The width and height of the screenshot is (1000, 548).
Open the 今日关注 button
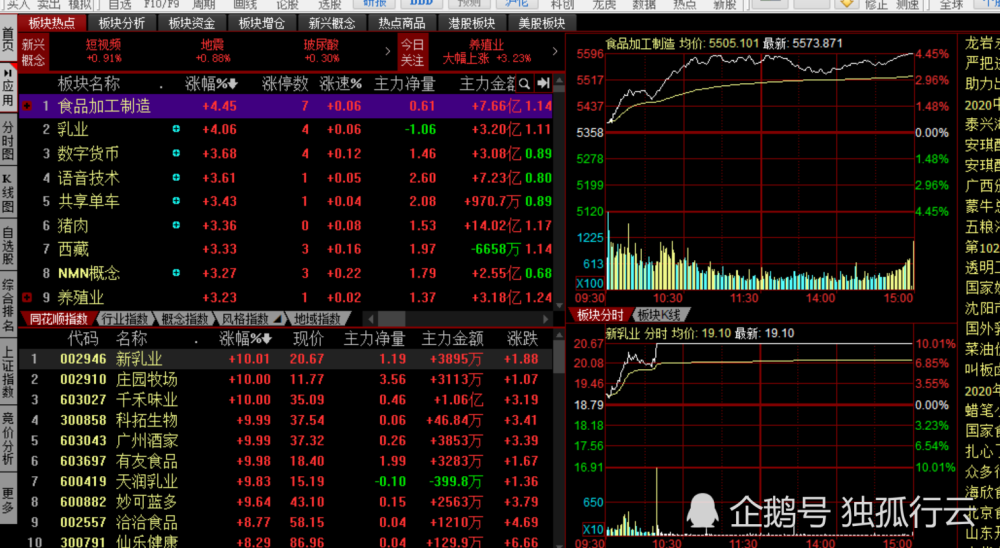point(412,52)
